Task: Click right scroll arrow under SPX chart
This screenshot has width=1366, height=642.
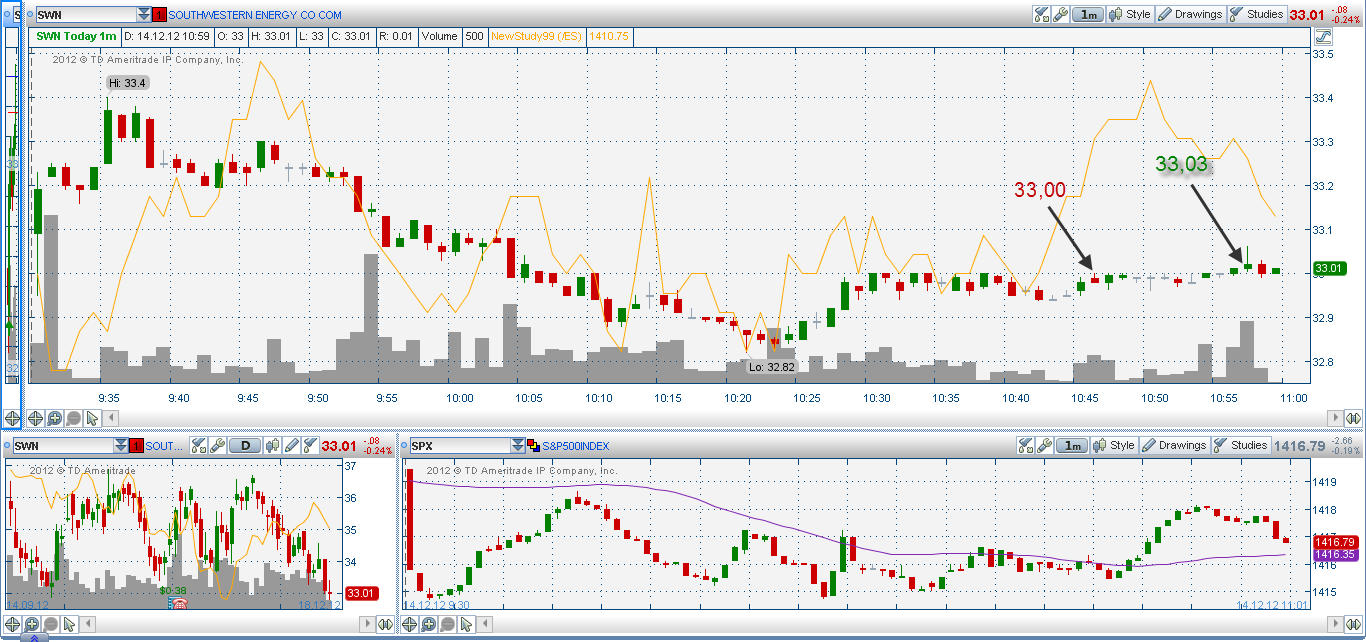Action: pos(1334,625)
